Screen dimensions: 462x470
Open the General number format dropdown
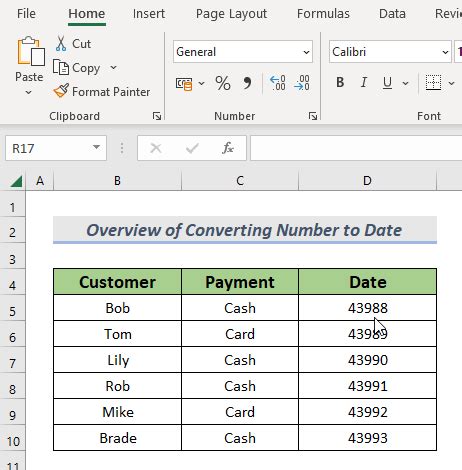click(306, 52)
